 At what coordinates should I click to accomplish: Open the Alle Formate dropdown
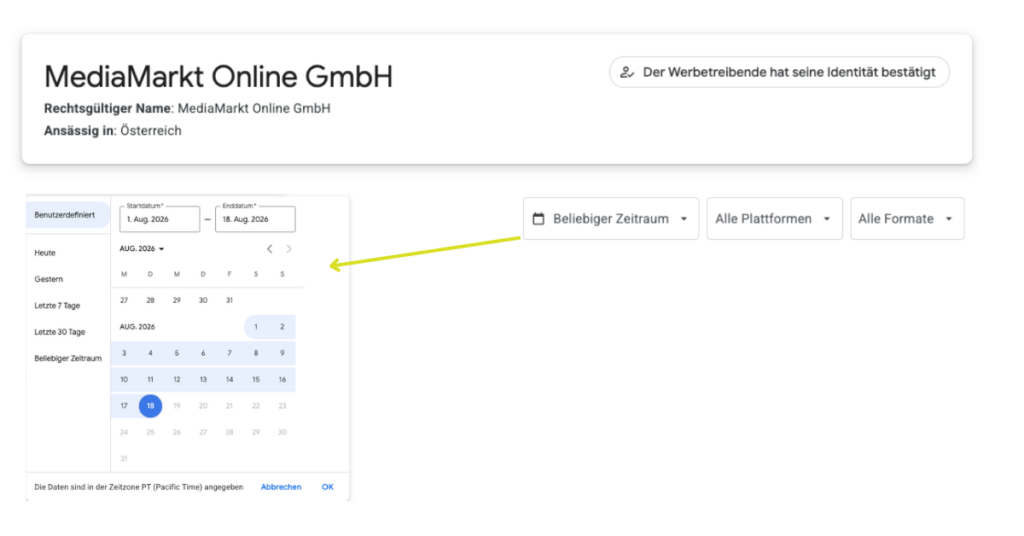click(907, 219)
